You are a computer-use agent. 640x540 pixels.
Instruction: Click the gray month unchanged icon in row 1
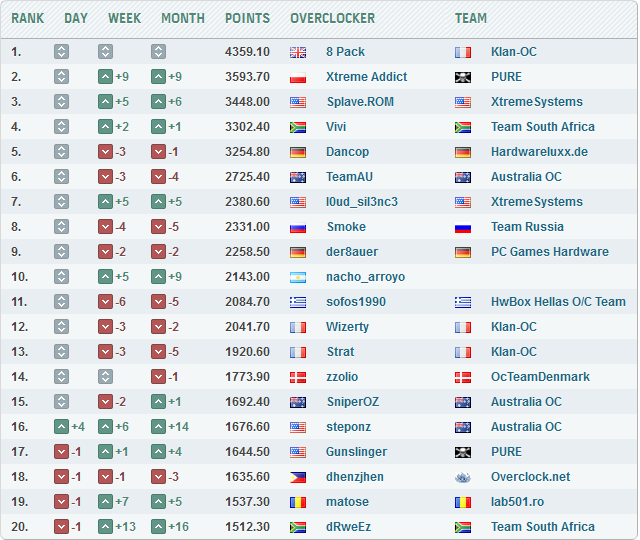click(158, 51)
